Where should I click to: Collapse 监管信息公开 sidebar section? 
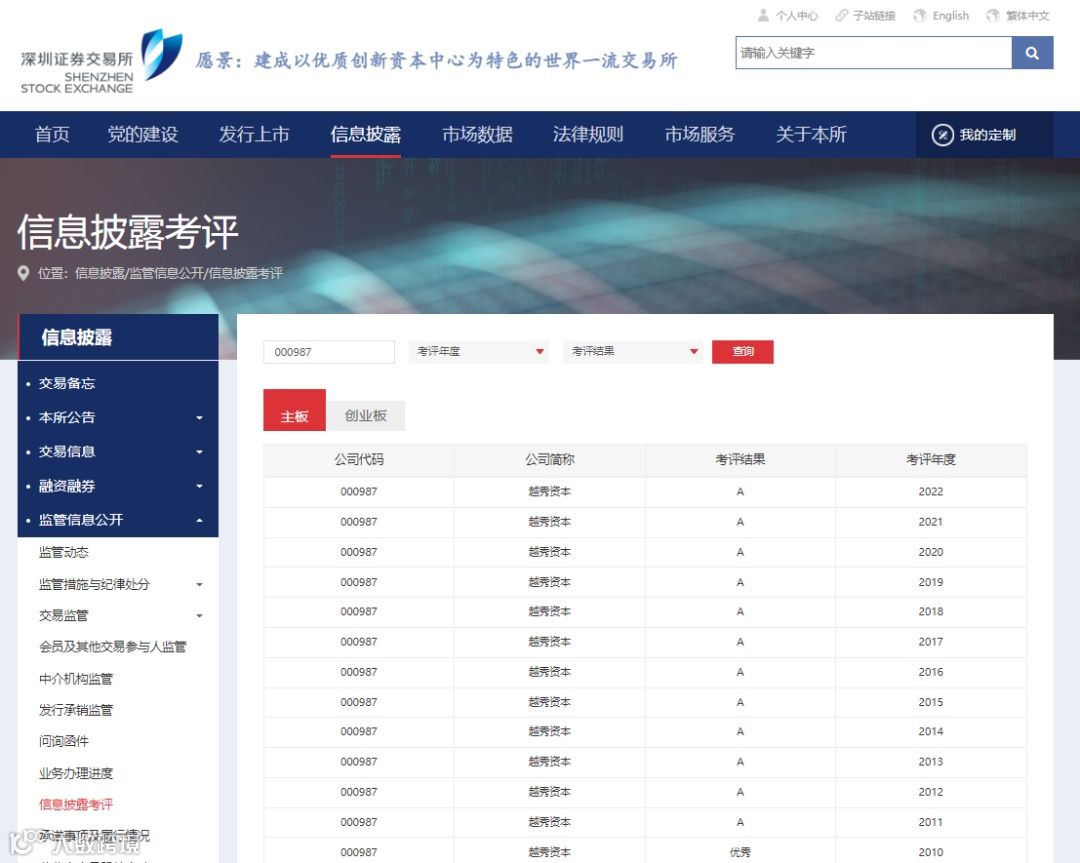tap(200, 520)
